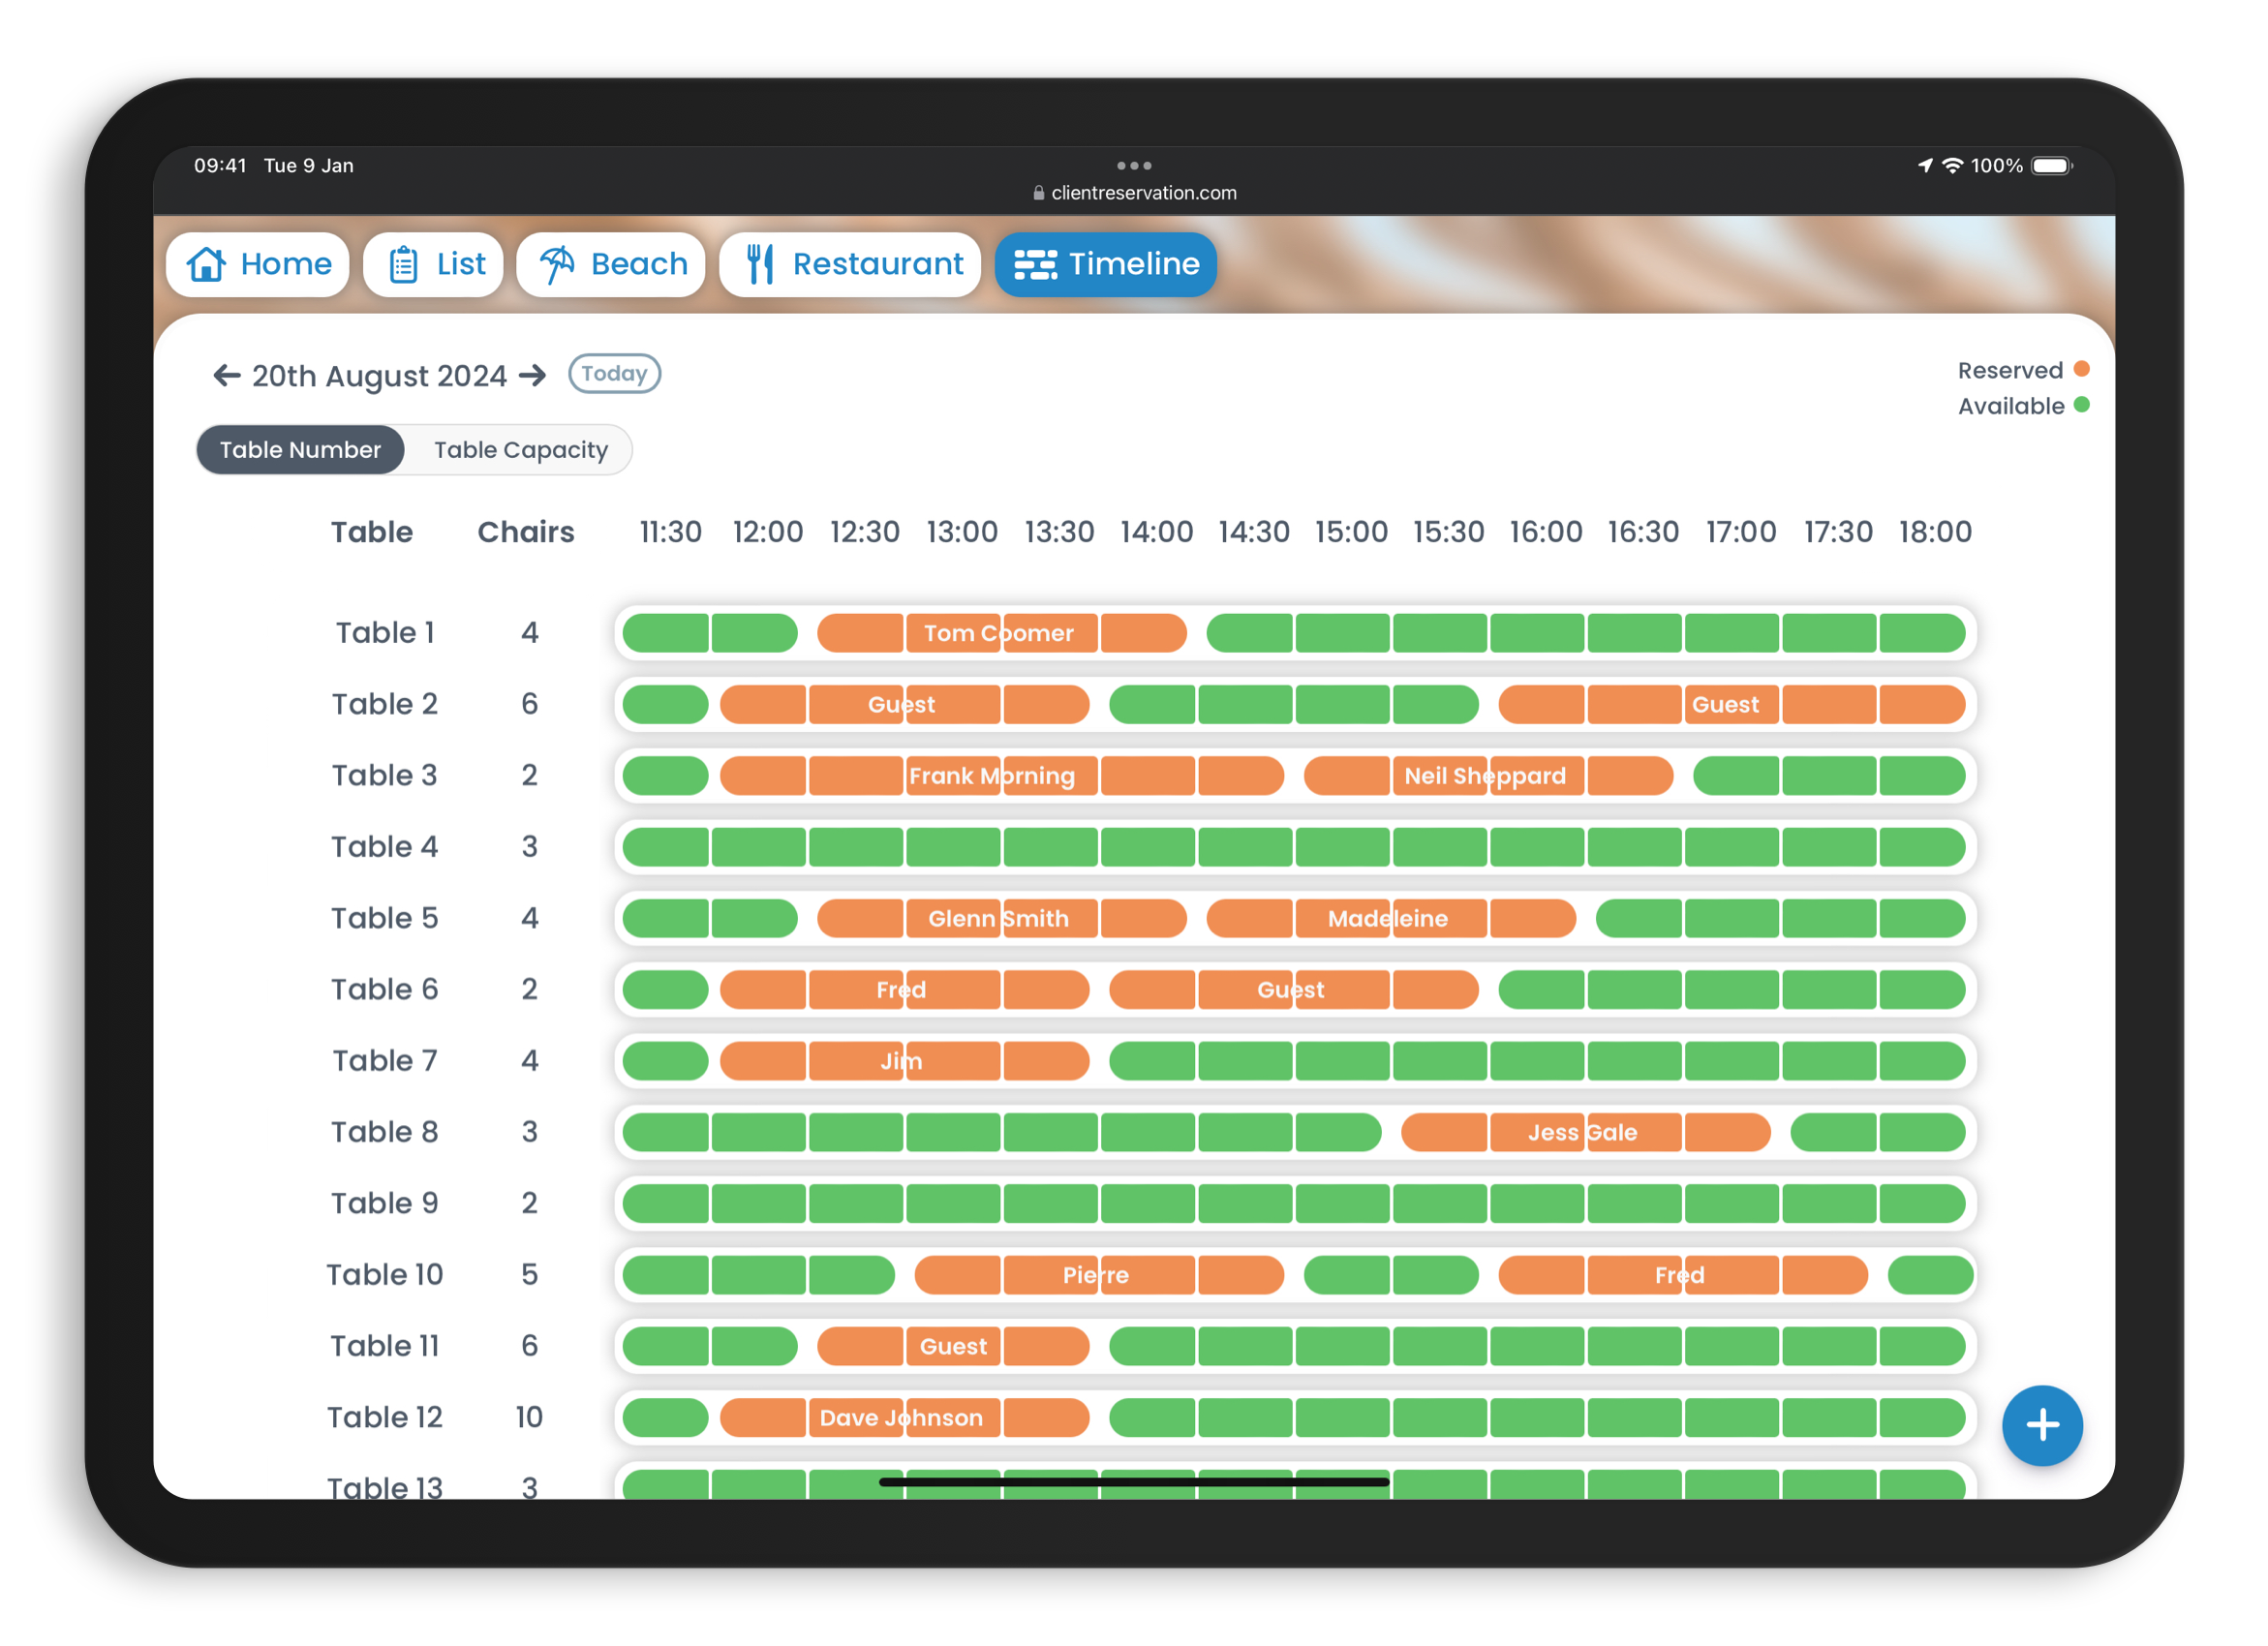Select the Table Number view toggle
The height and width of the screenshot is (1646, 2268).
[300, 450]
